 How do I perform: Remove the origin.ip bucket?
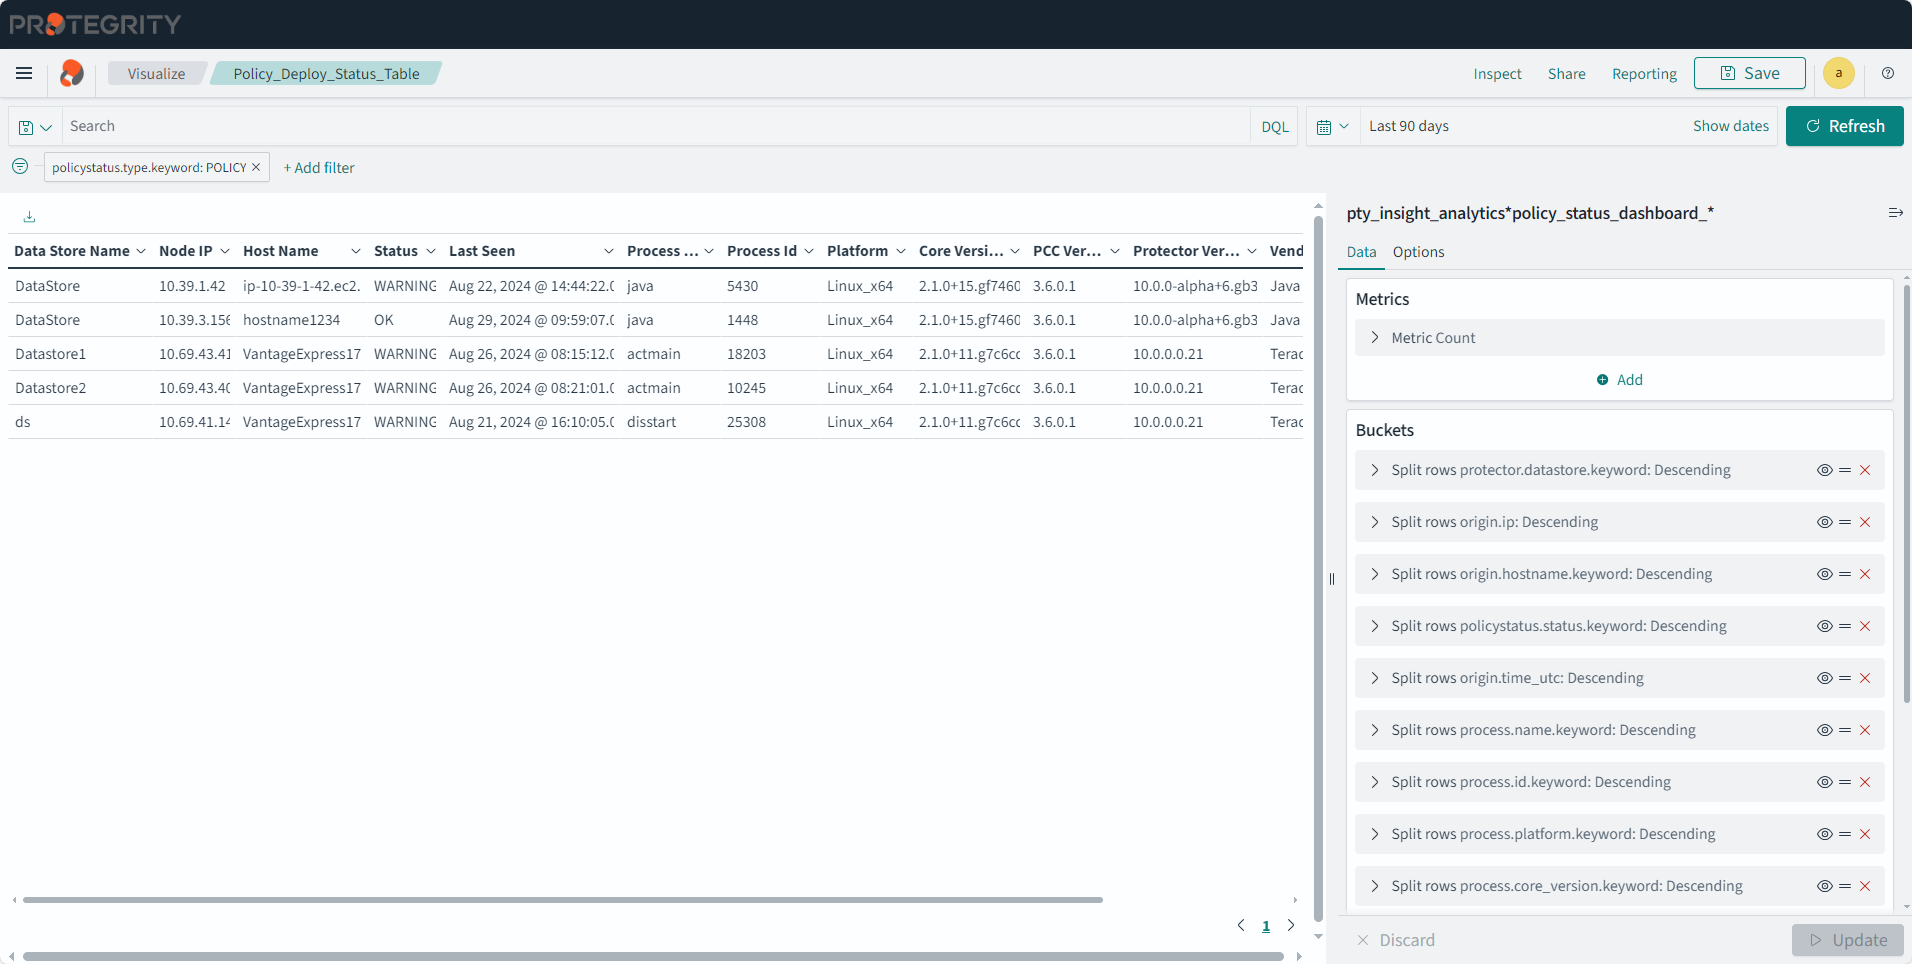pyautogui.click(x=1865, y=522)
